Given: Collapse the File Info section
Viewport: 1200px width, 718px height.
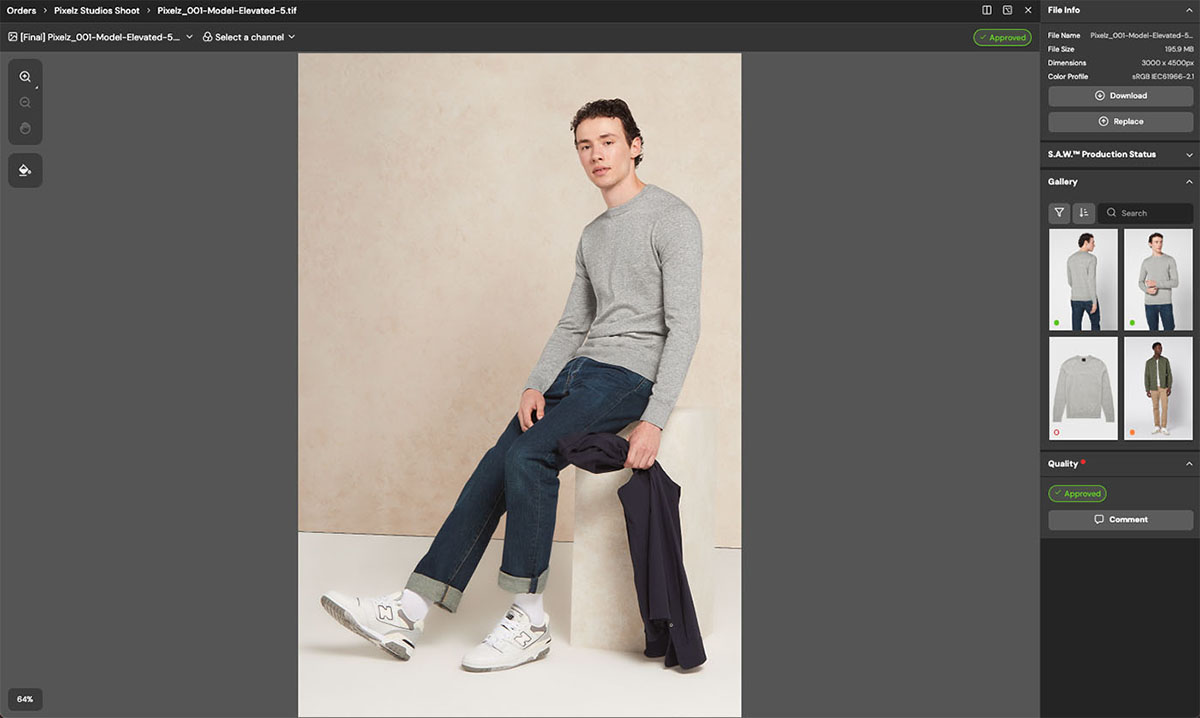Looking at the screenshot, I should click(1188, 10).
